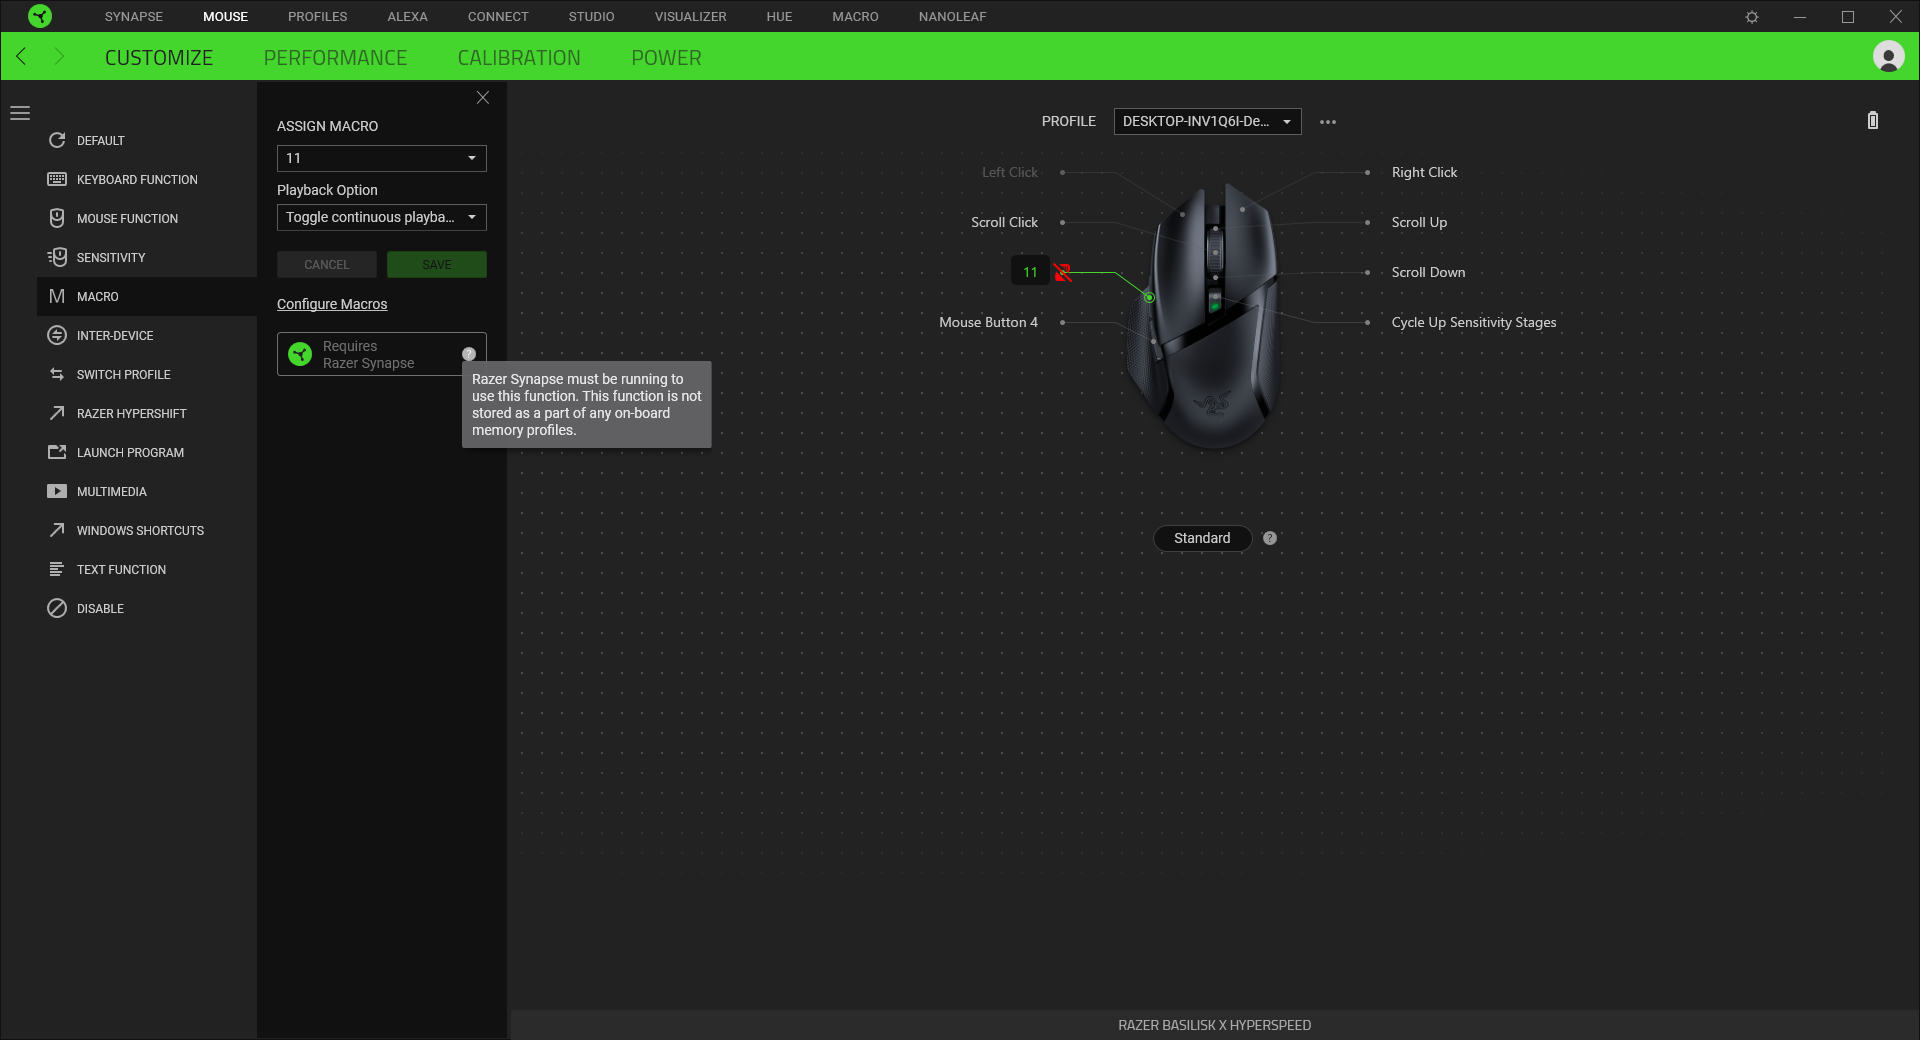
Task: Go forward with the right arrow
Action: click(x=59, y=56)
